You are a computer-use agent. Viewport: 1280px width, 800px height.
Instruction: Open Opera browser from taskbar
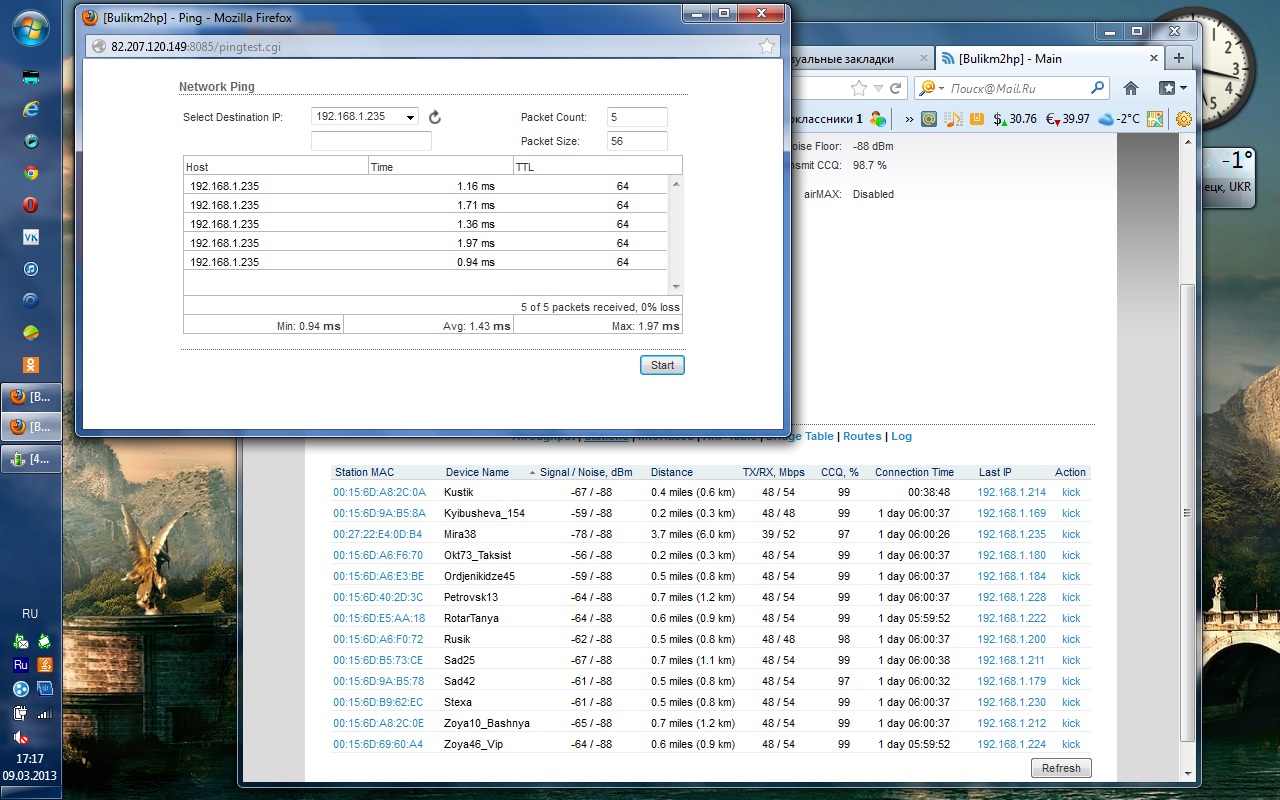tap(31, 205)
